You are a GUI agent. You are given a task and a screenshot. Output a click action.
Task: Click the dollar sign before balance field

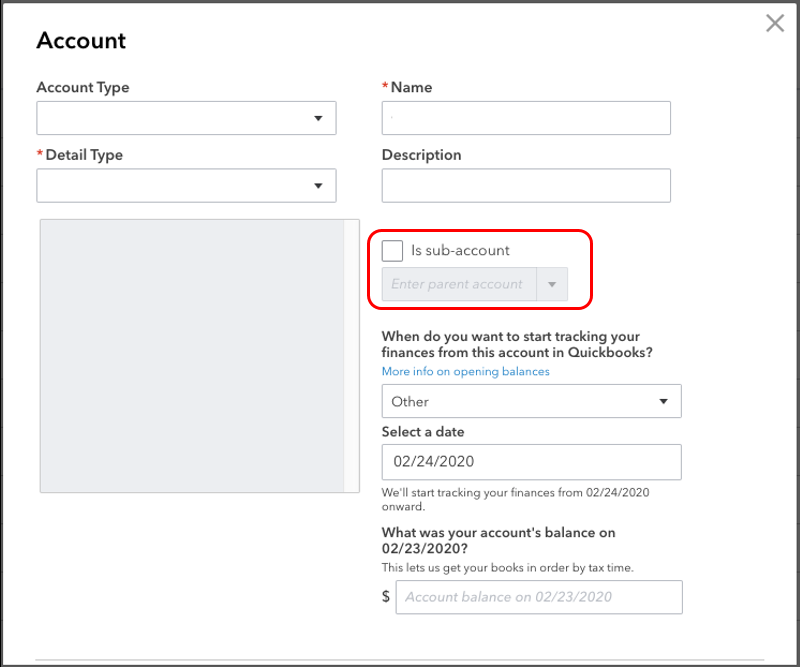[x=386, y=597]
